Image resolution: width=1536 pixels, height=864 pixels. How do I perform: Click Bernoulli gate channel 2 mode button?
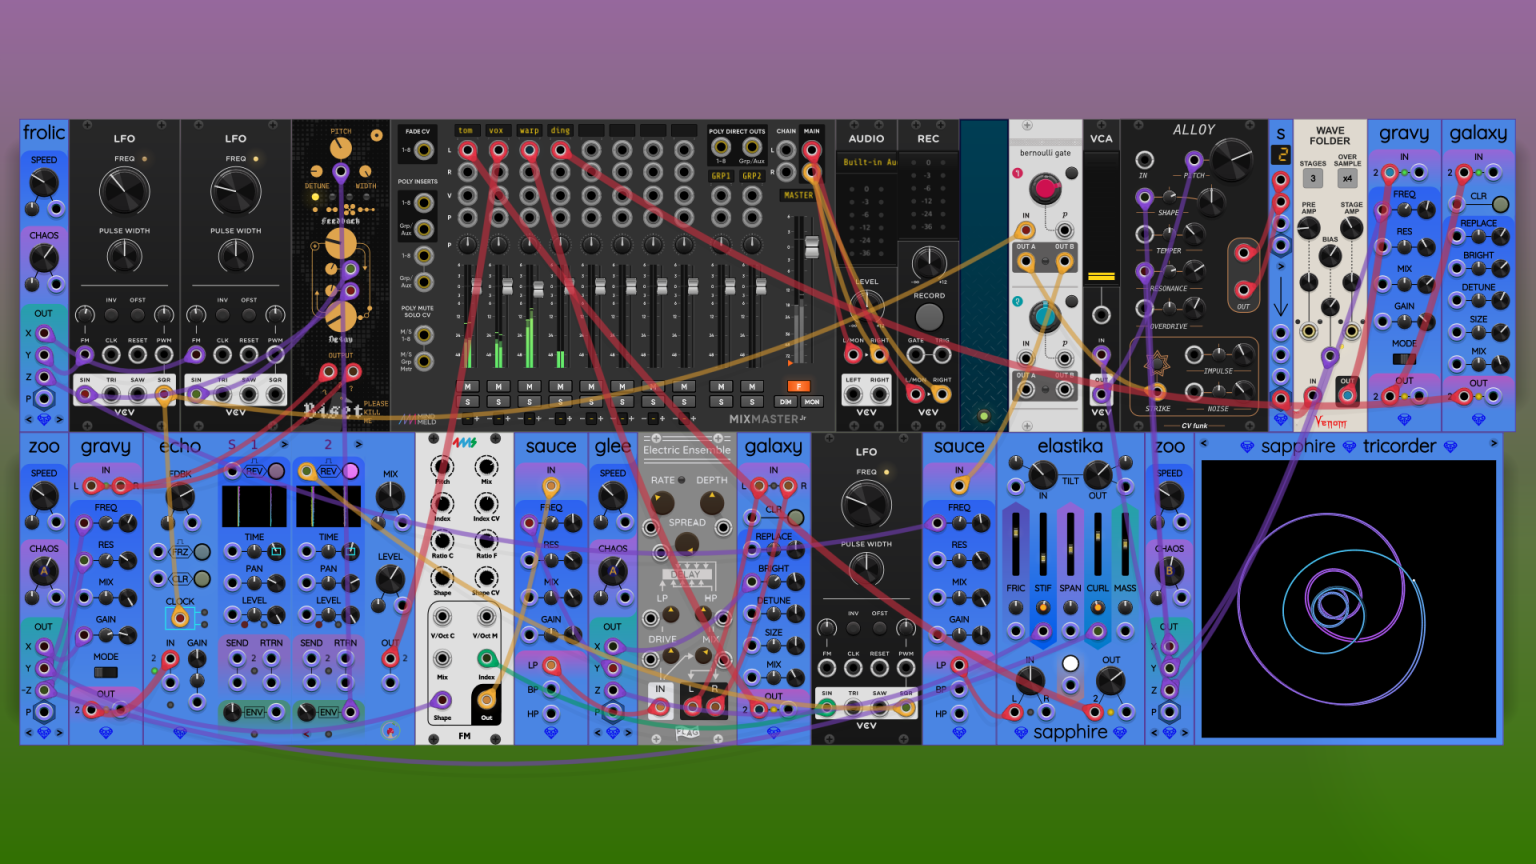(x=1072, y=301)
